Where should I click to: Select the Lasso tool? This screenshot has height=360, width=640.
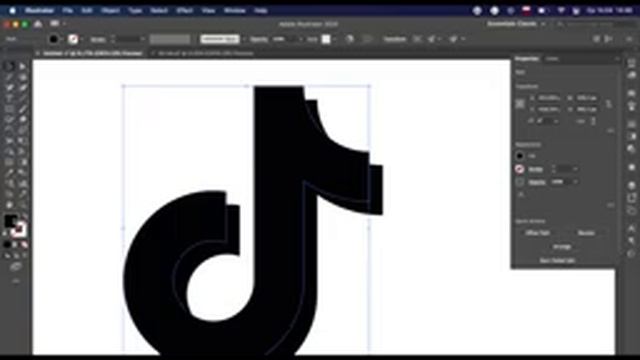22,77
